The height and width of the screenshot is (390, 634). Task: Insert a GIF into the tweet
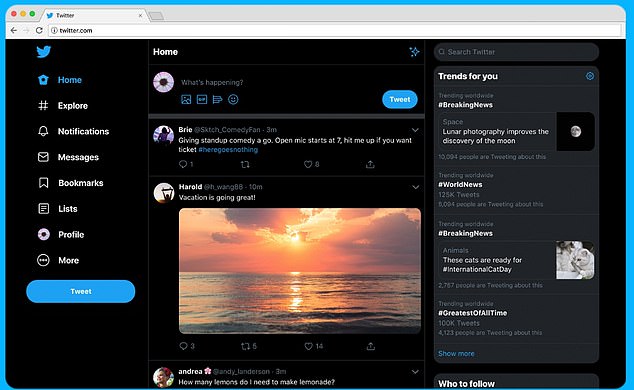(x=202, y=99)
